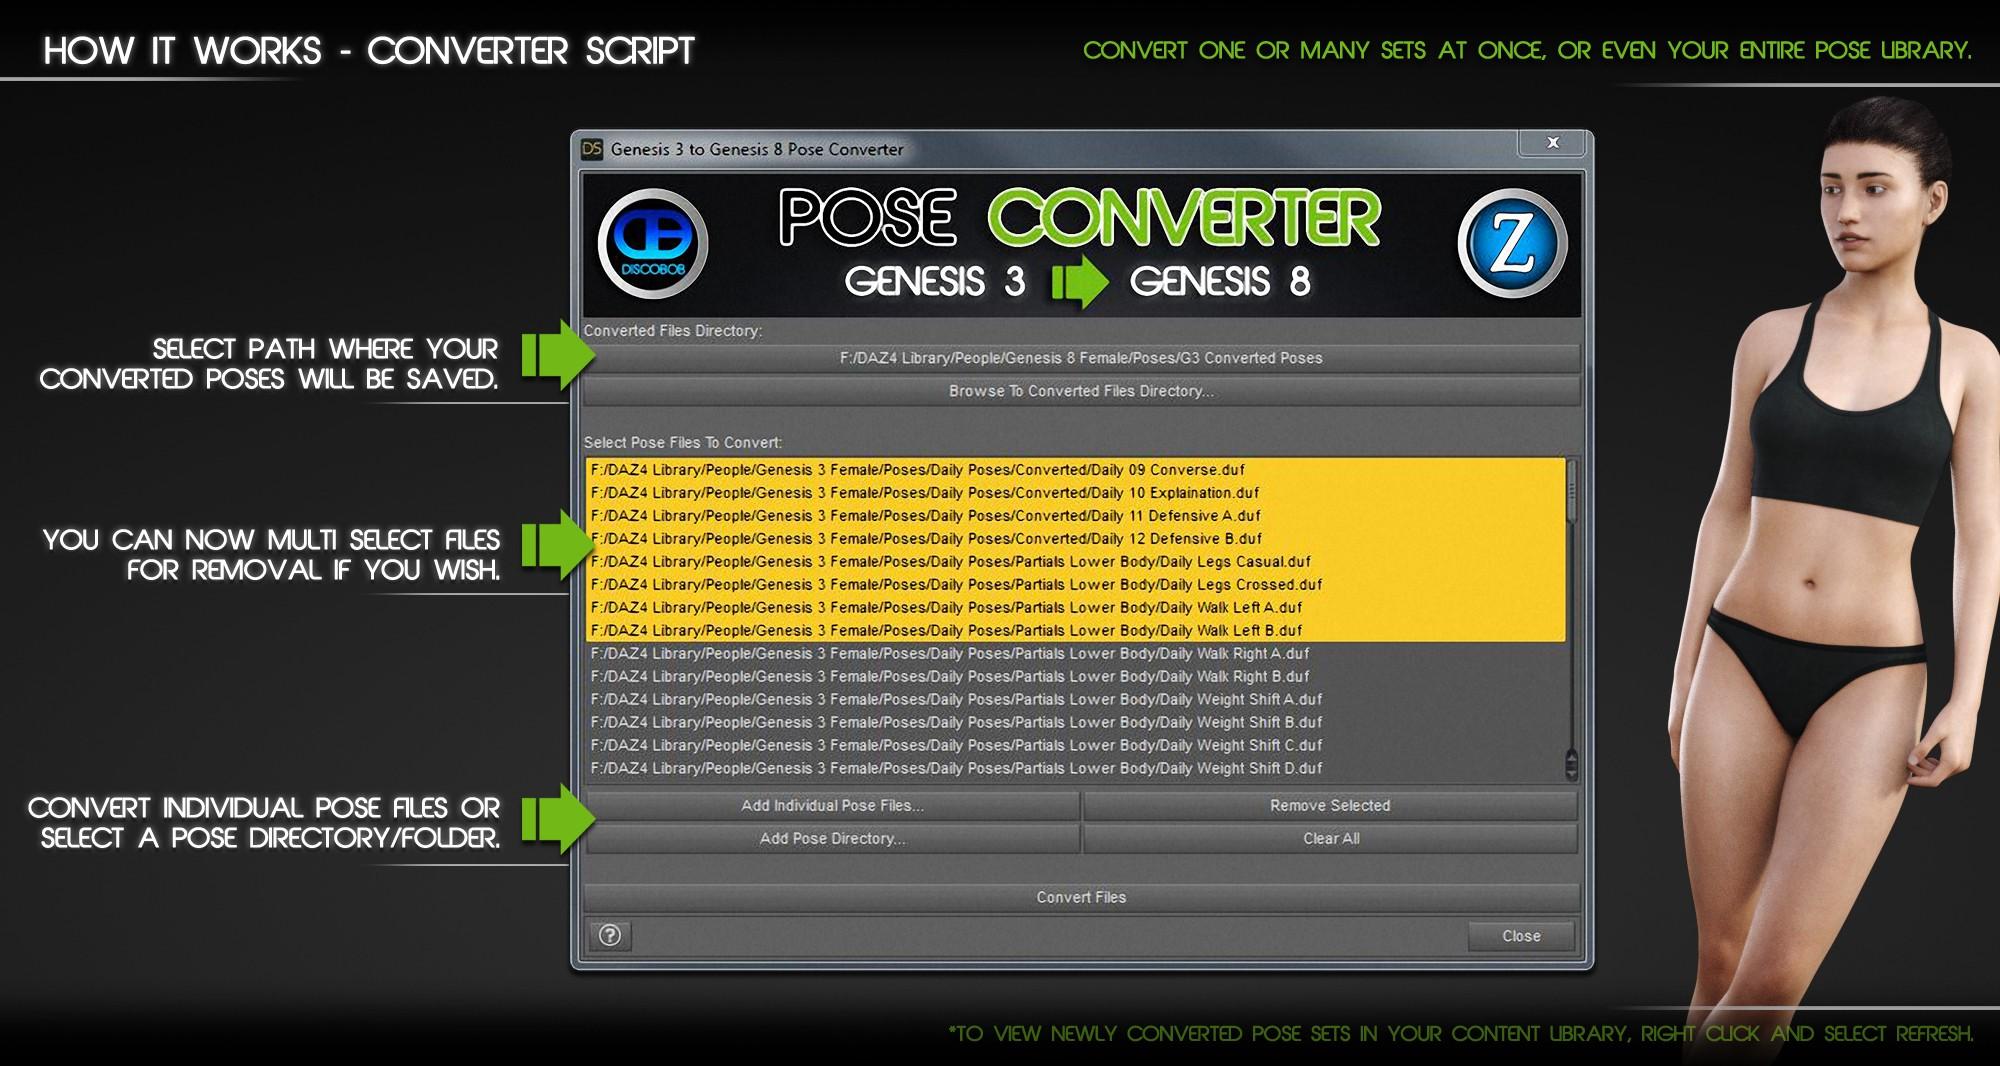Click the converted files directory path button
This screenshot has height=1066, width=2000.
[x=1081, y=358]
